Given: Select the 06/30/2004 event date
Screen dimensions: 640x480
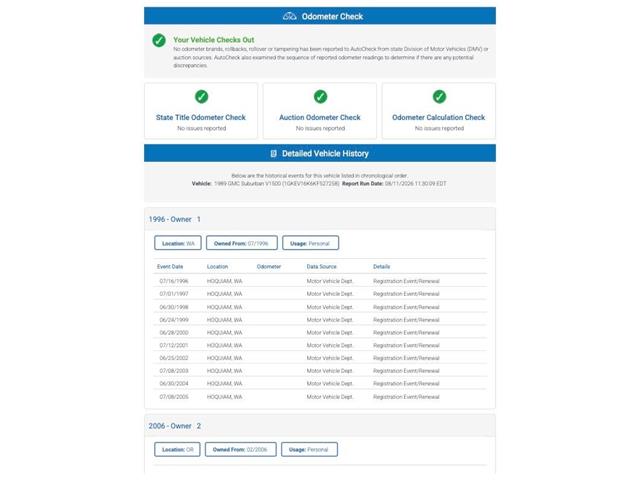Looking at the screenshot, I should pyautogui.click(x=174, y=384).
